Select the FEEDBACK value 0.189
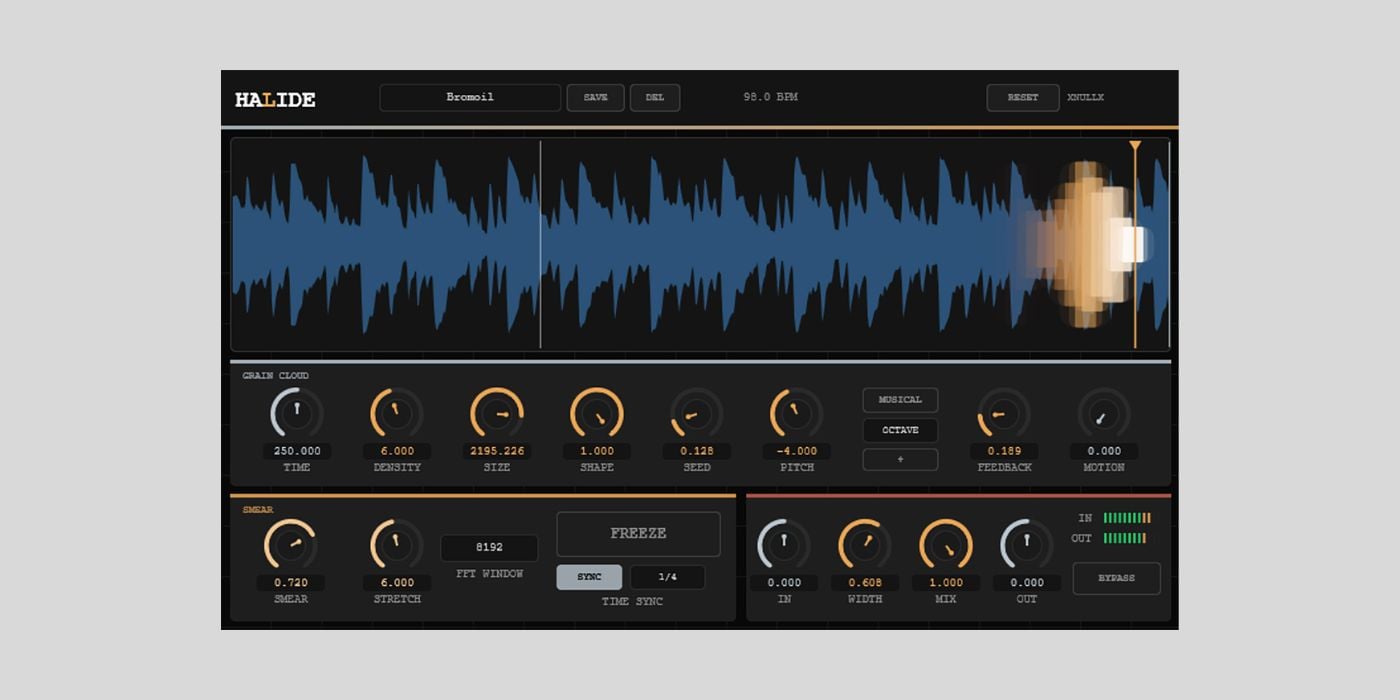The width and height of the screenshot is (1400, 700). (1004, 451)
